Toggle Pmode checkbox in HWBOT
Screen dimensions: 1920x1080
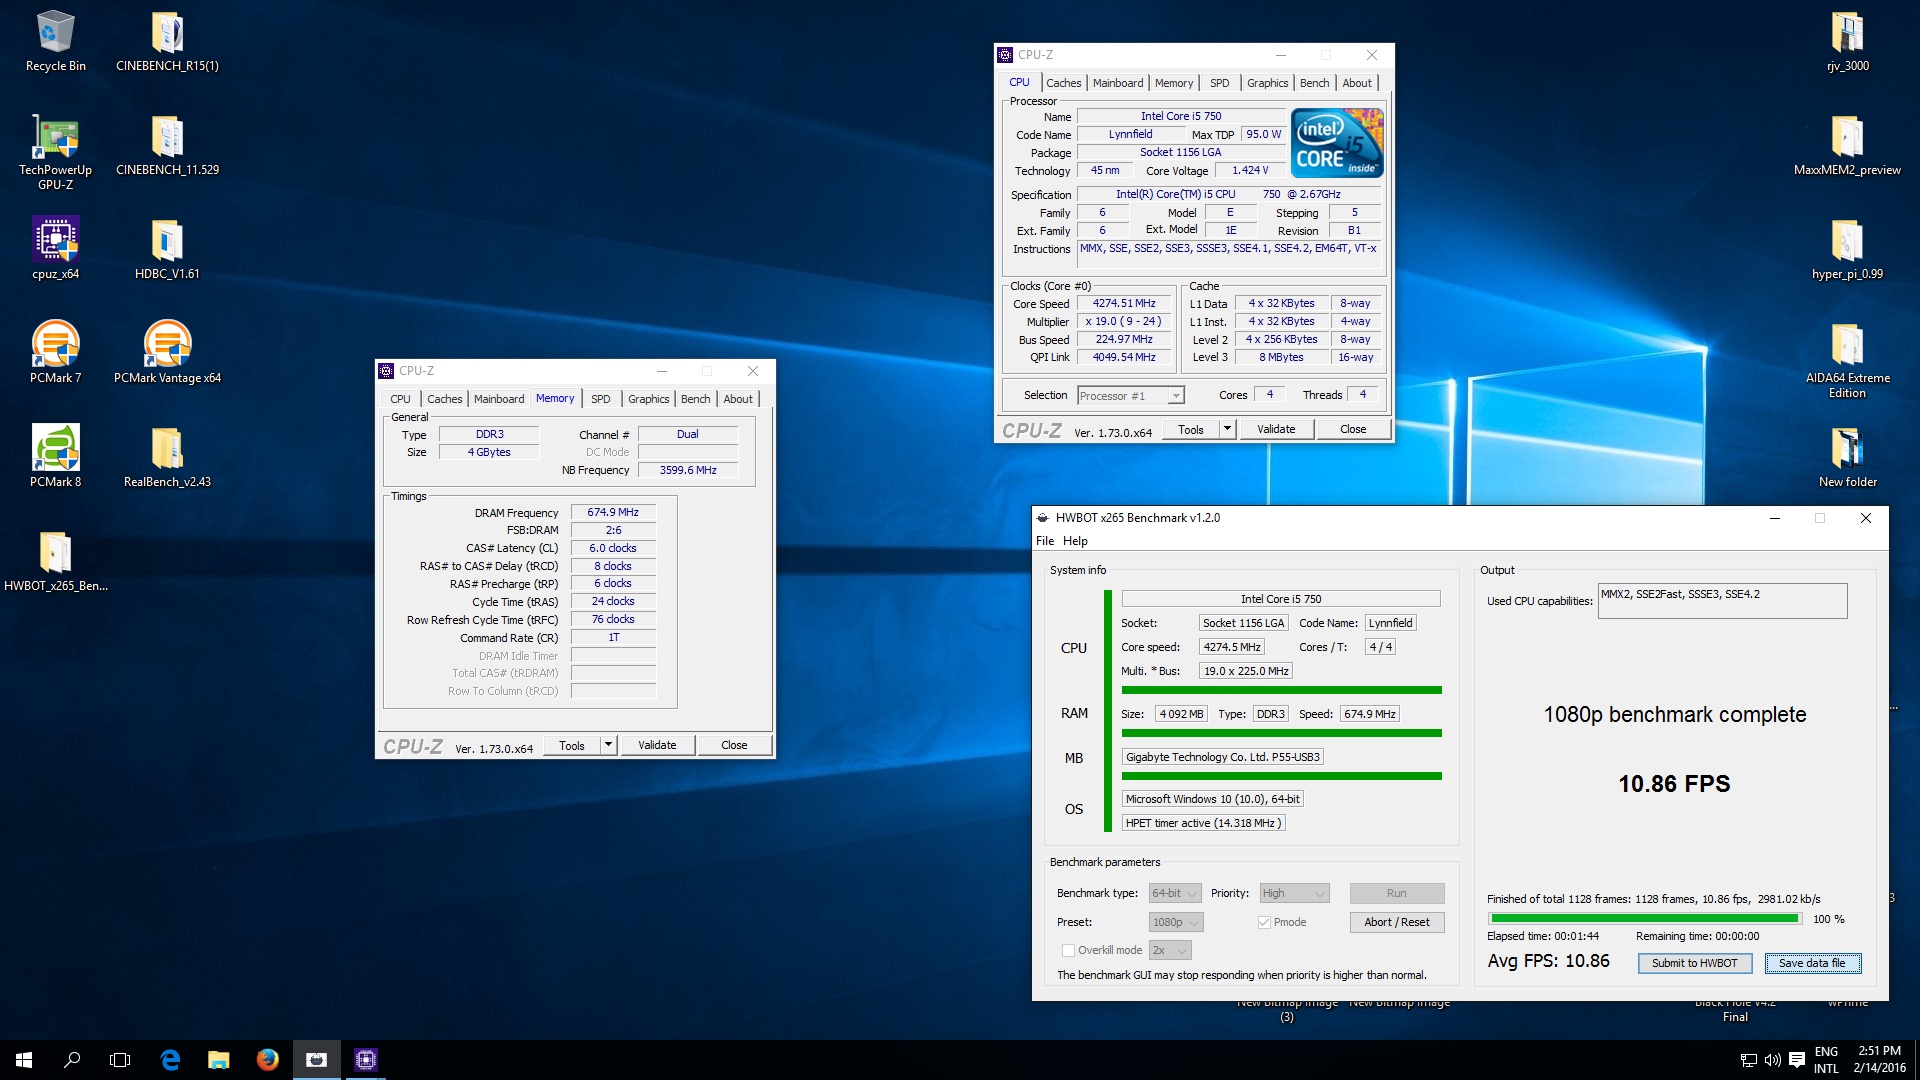click(x=1264, y=922)
